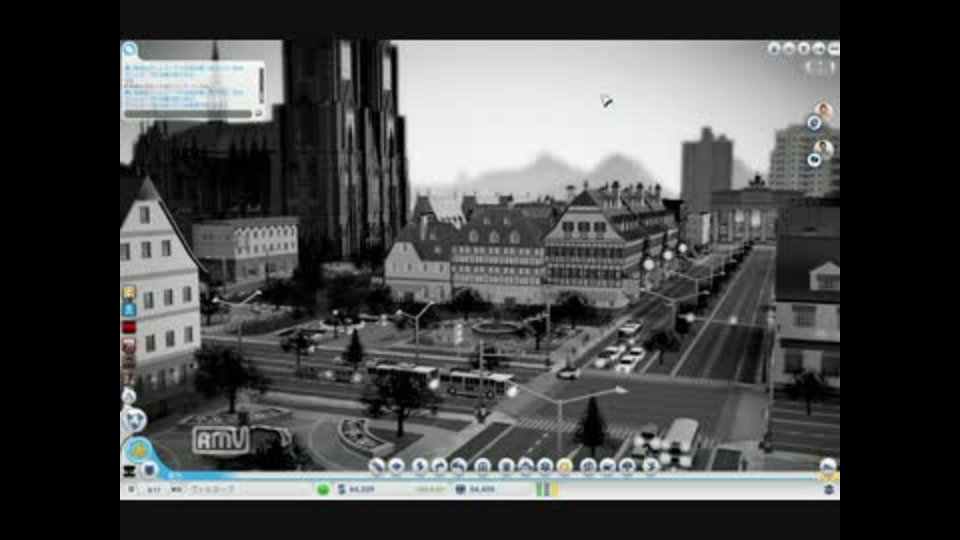Screen dimensions: 960x540
Task: Open the Government buildings menu
Action: click(482, 467)
